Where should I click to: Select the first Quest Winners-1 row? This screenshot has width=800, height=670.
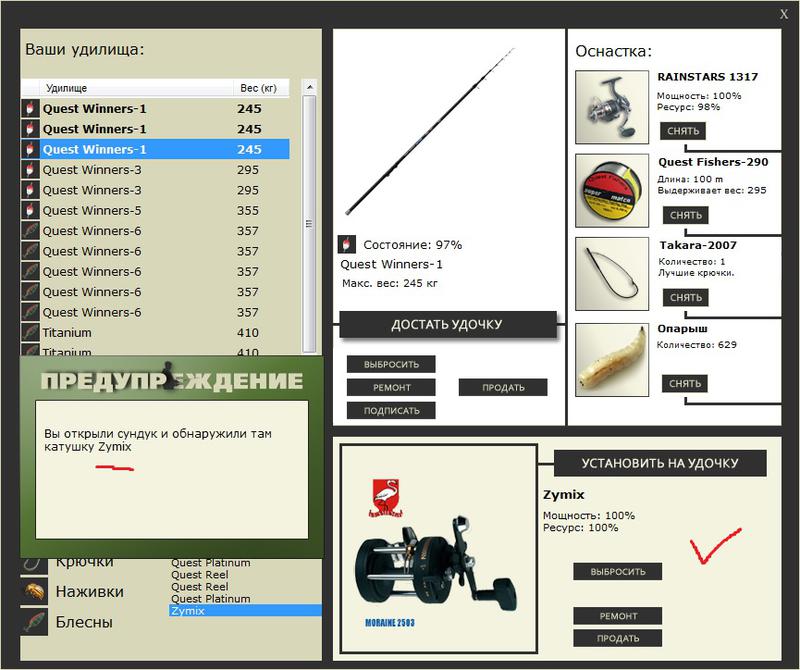click(x=155, y=109)
